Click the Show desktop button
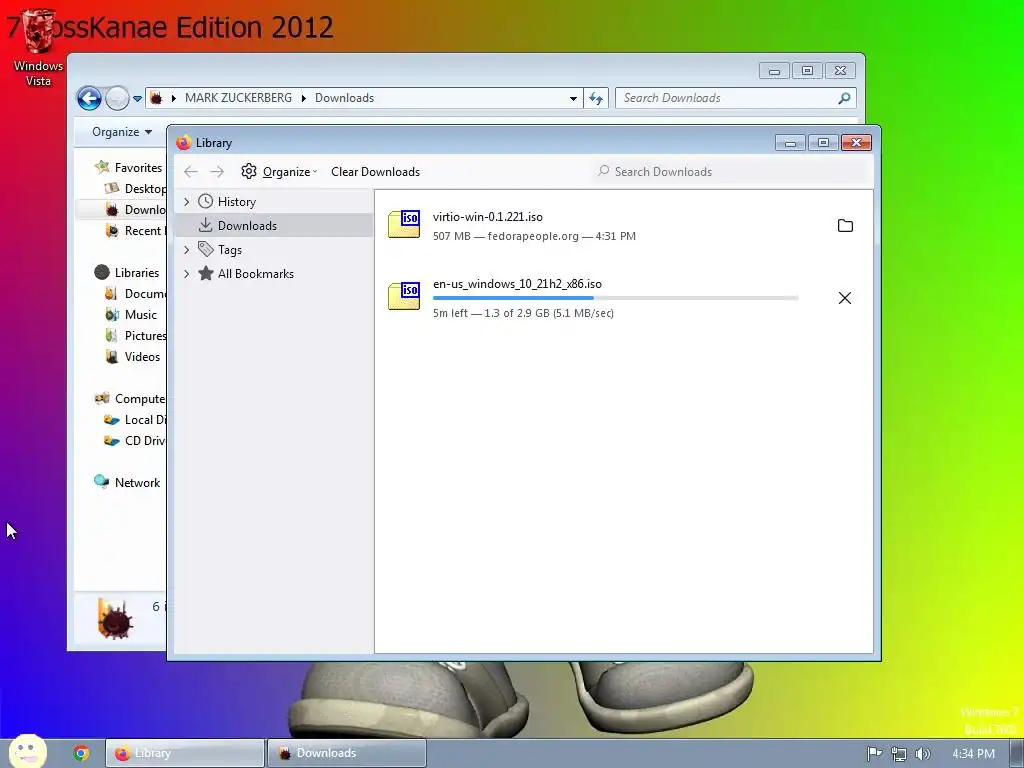The width and height of the screenshot is (1024, 768). pyautogui.click(x=1017, y=754)
